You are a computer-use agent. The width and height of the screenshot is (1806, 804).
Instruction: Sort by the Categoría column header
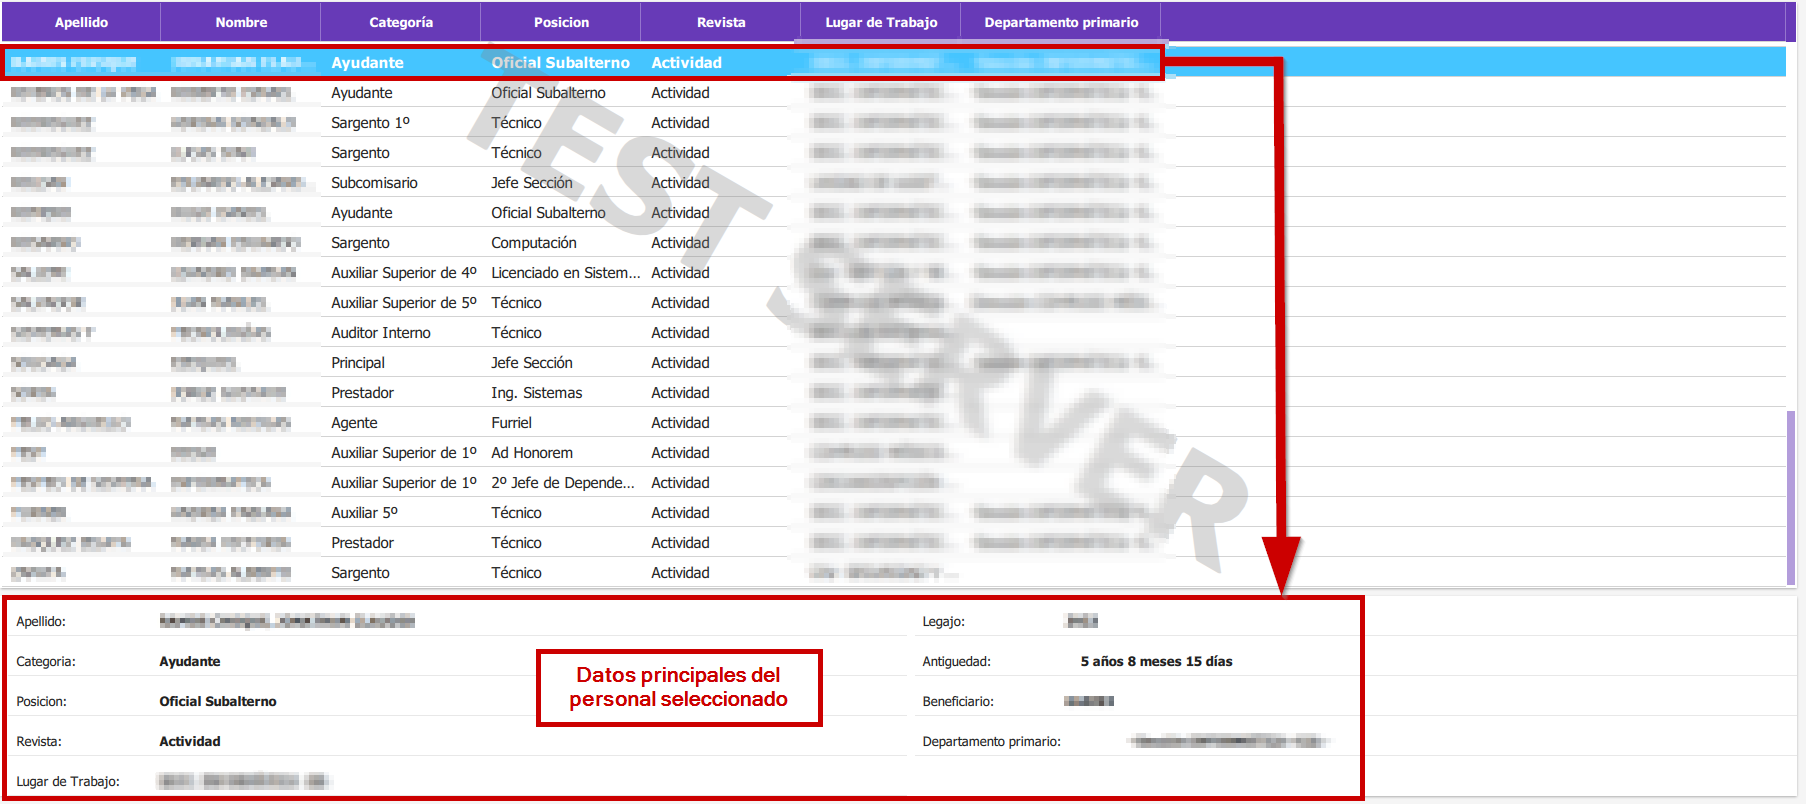[400, 22]
